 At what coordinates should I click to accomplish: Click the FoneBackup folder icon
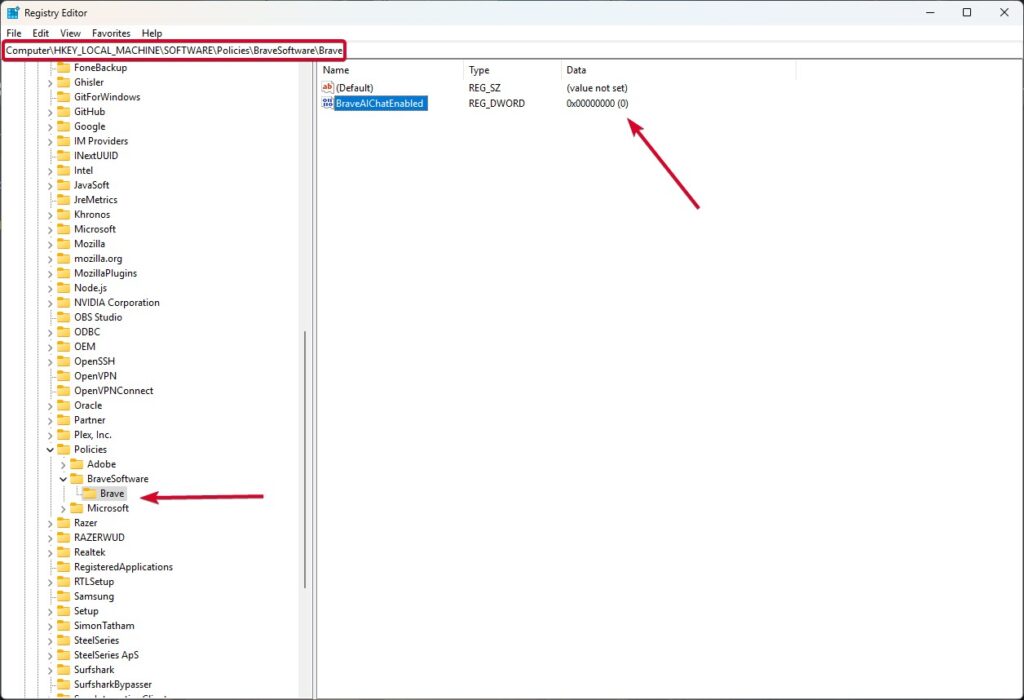pos(63,67)
